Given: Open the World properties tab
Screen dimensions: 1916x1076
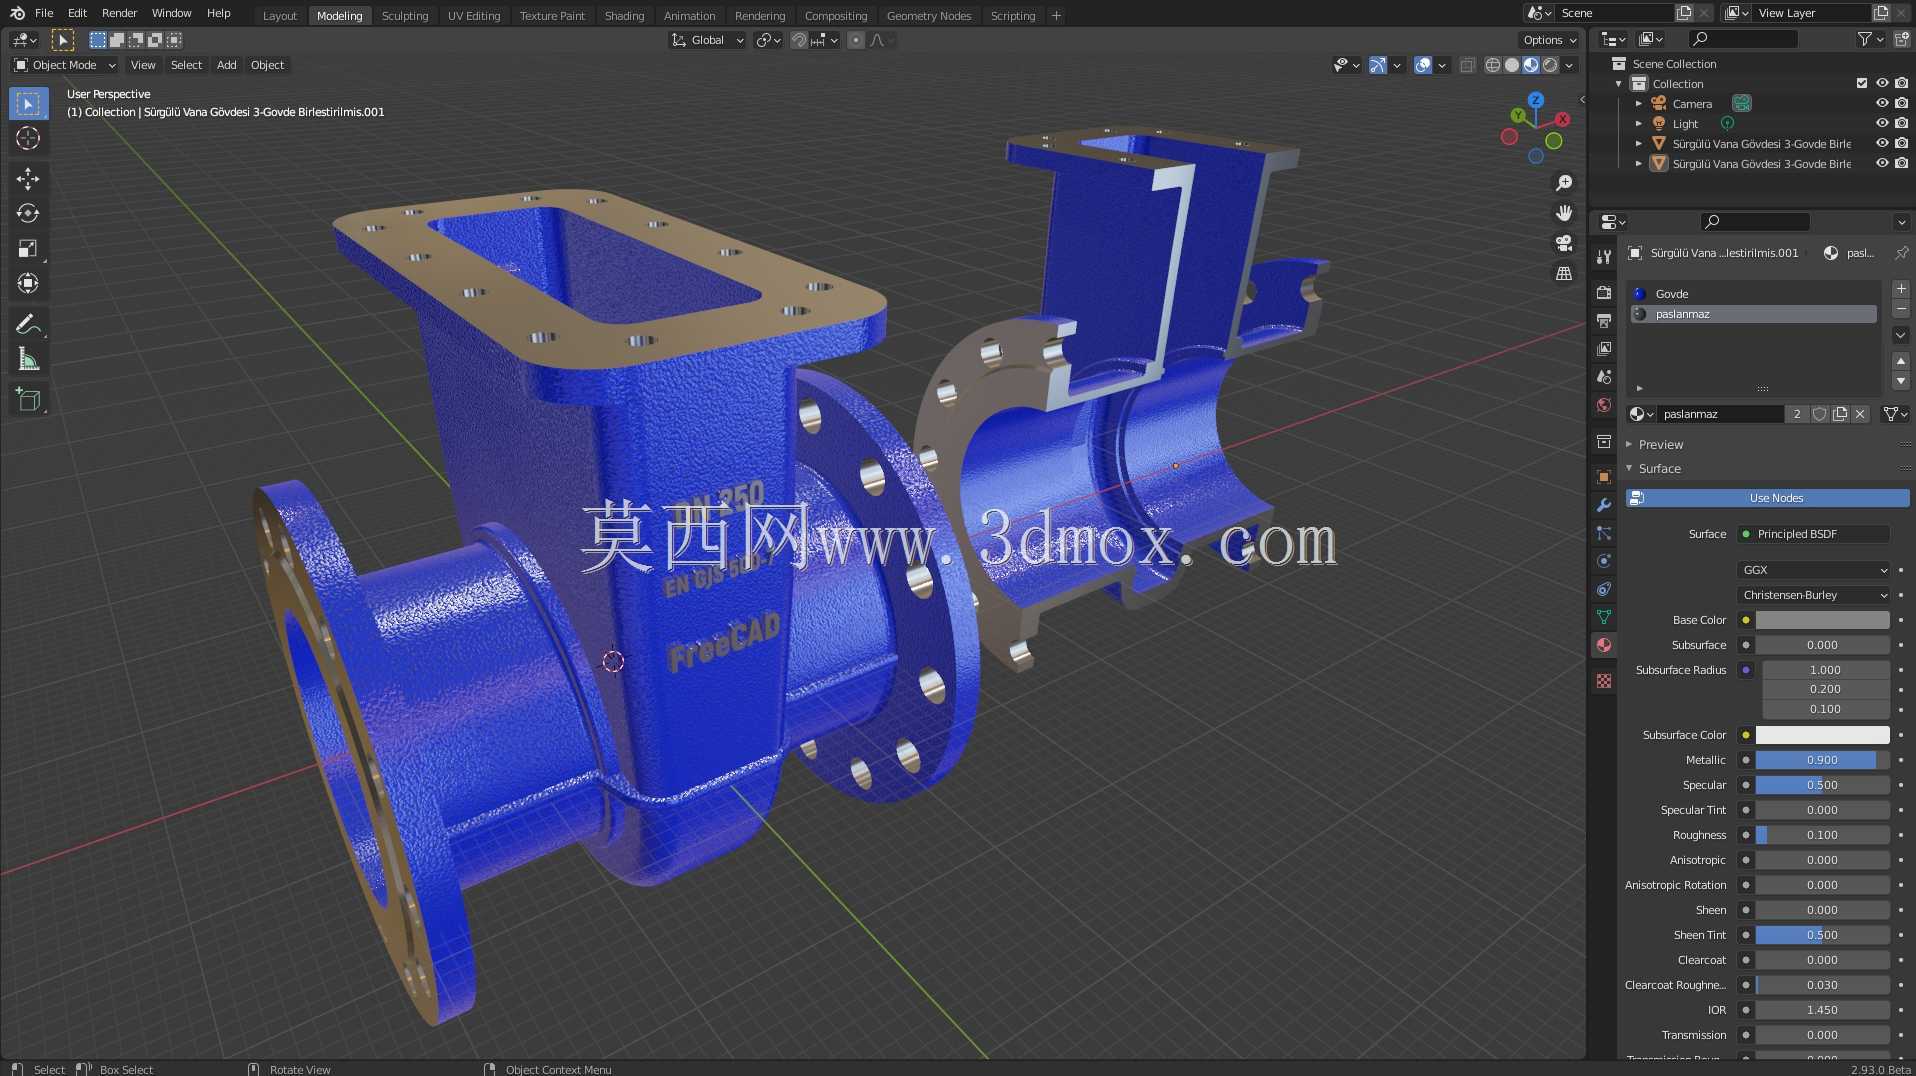Looking at the screenshot, I should click(x=1604, y=405).
